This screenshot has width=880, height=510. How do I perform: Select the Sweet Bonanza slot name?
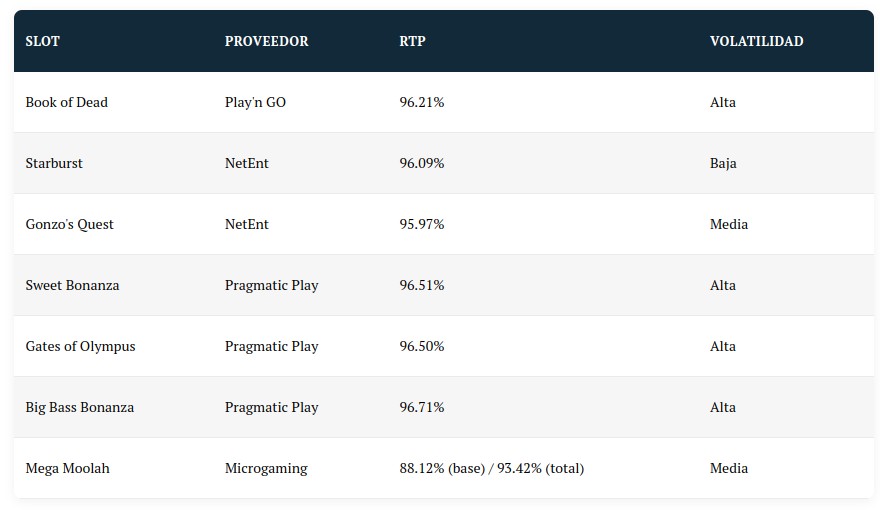pyautogui.click(x=72, y=285)
